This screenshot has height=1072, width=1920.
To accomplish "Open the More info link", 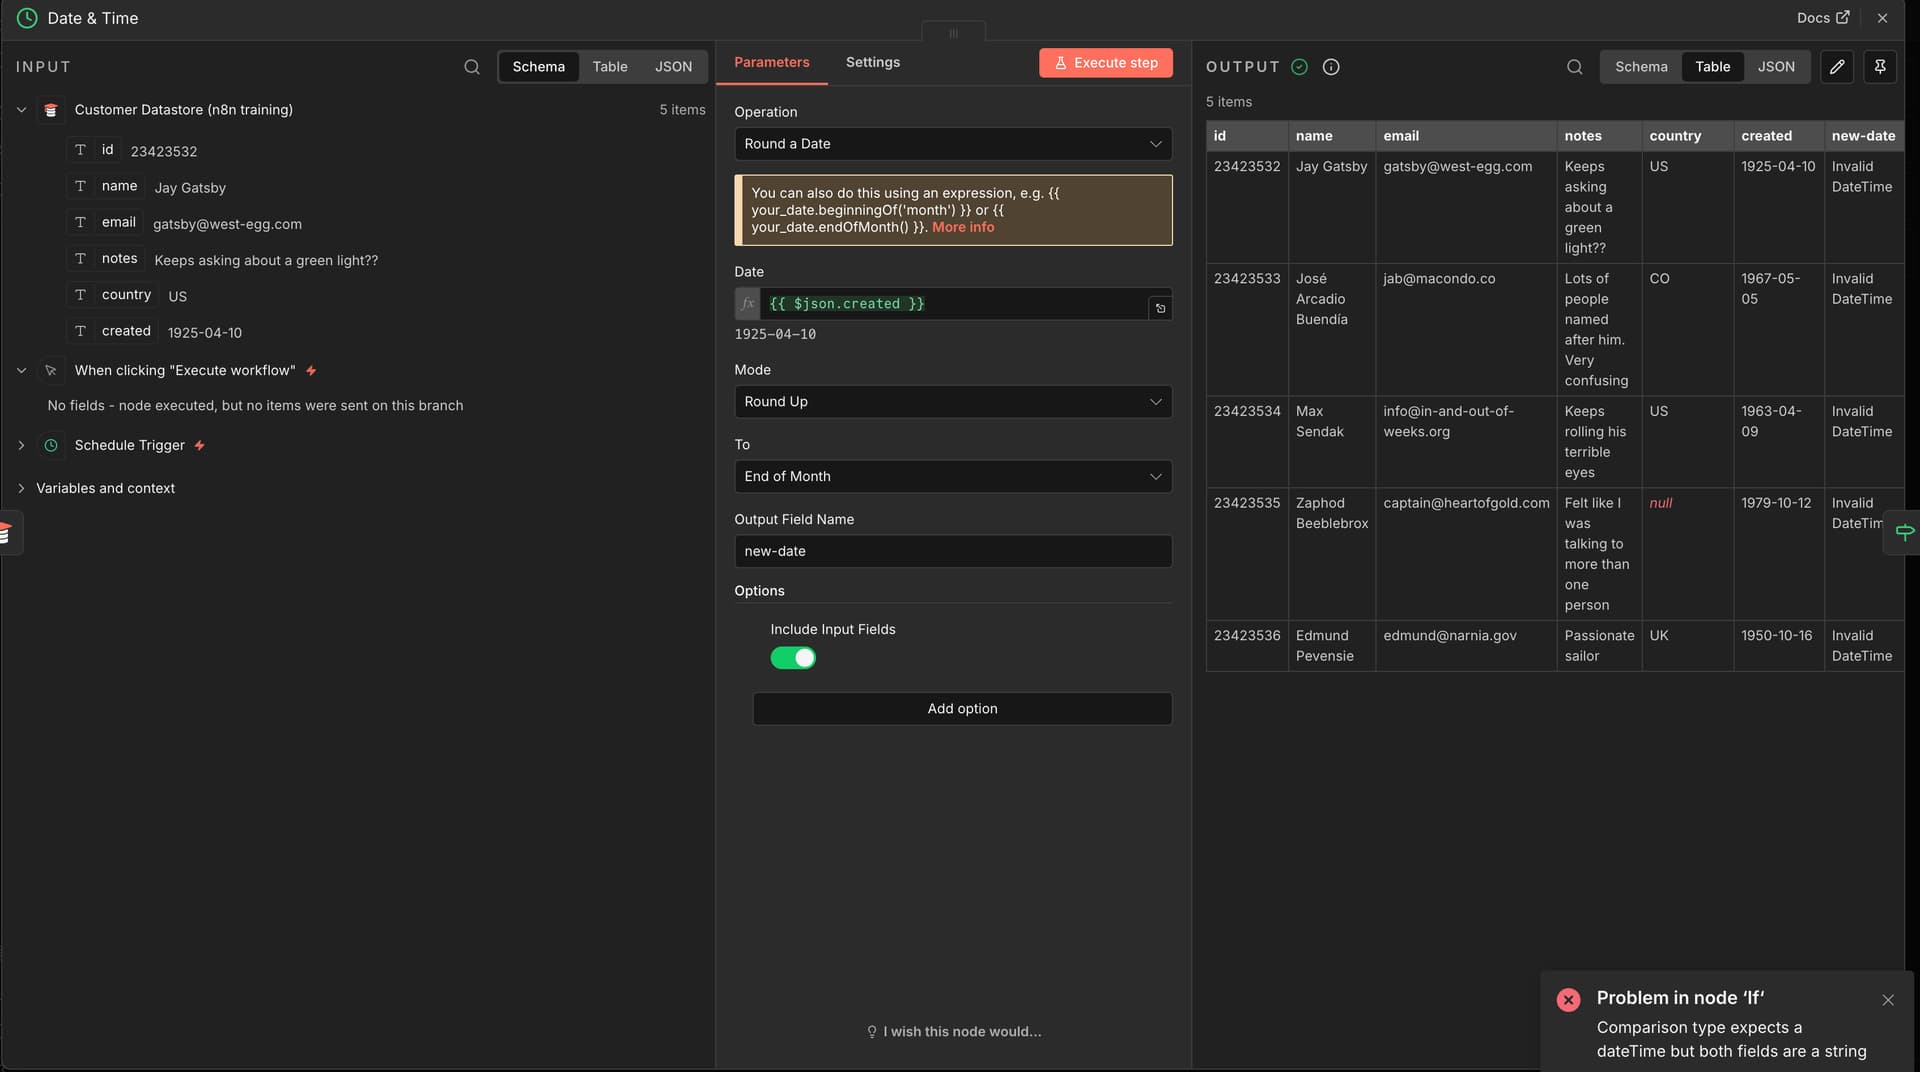I will click(x=963, y=227).
